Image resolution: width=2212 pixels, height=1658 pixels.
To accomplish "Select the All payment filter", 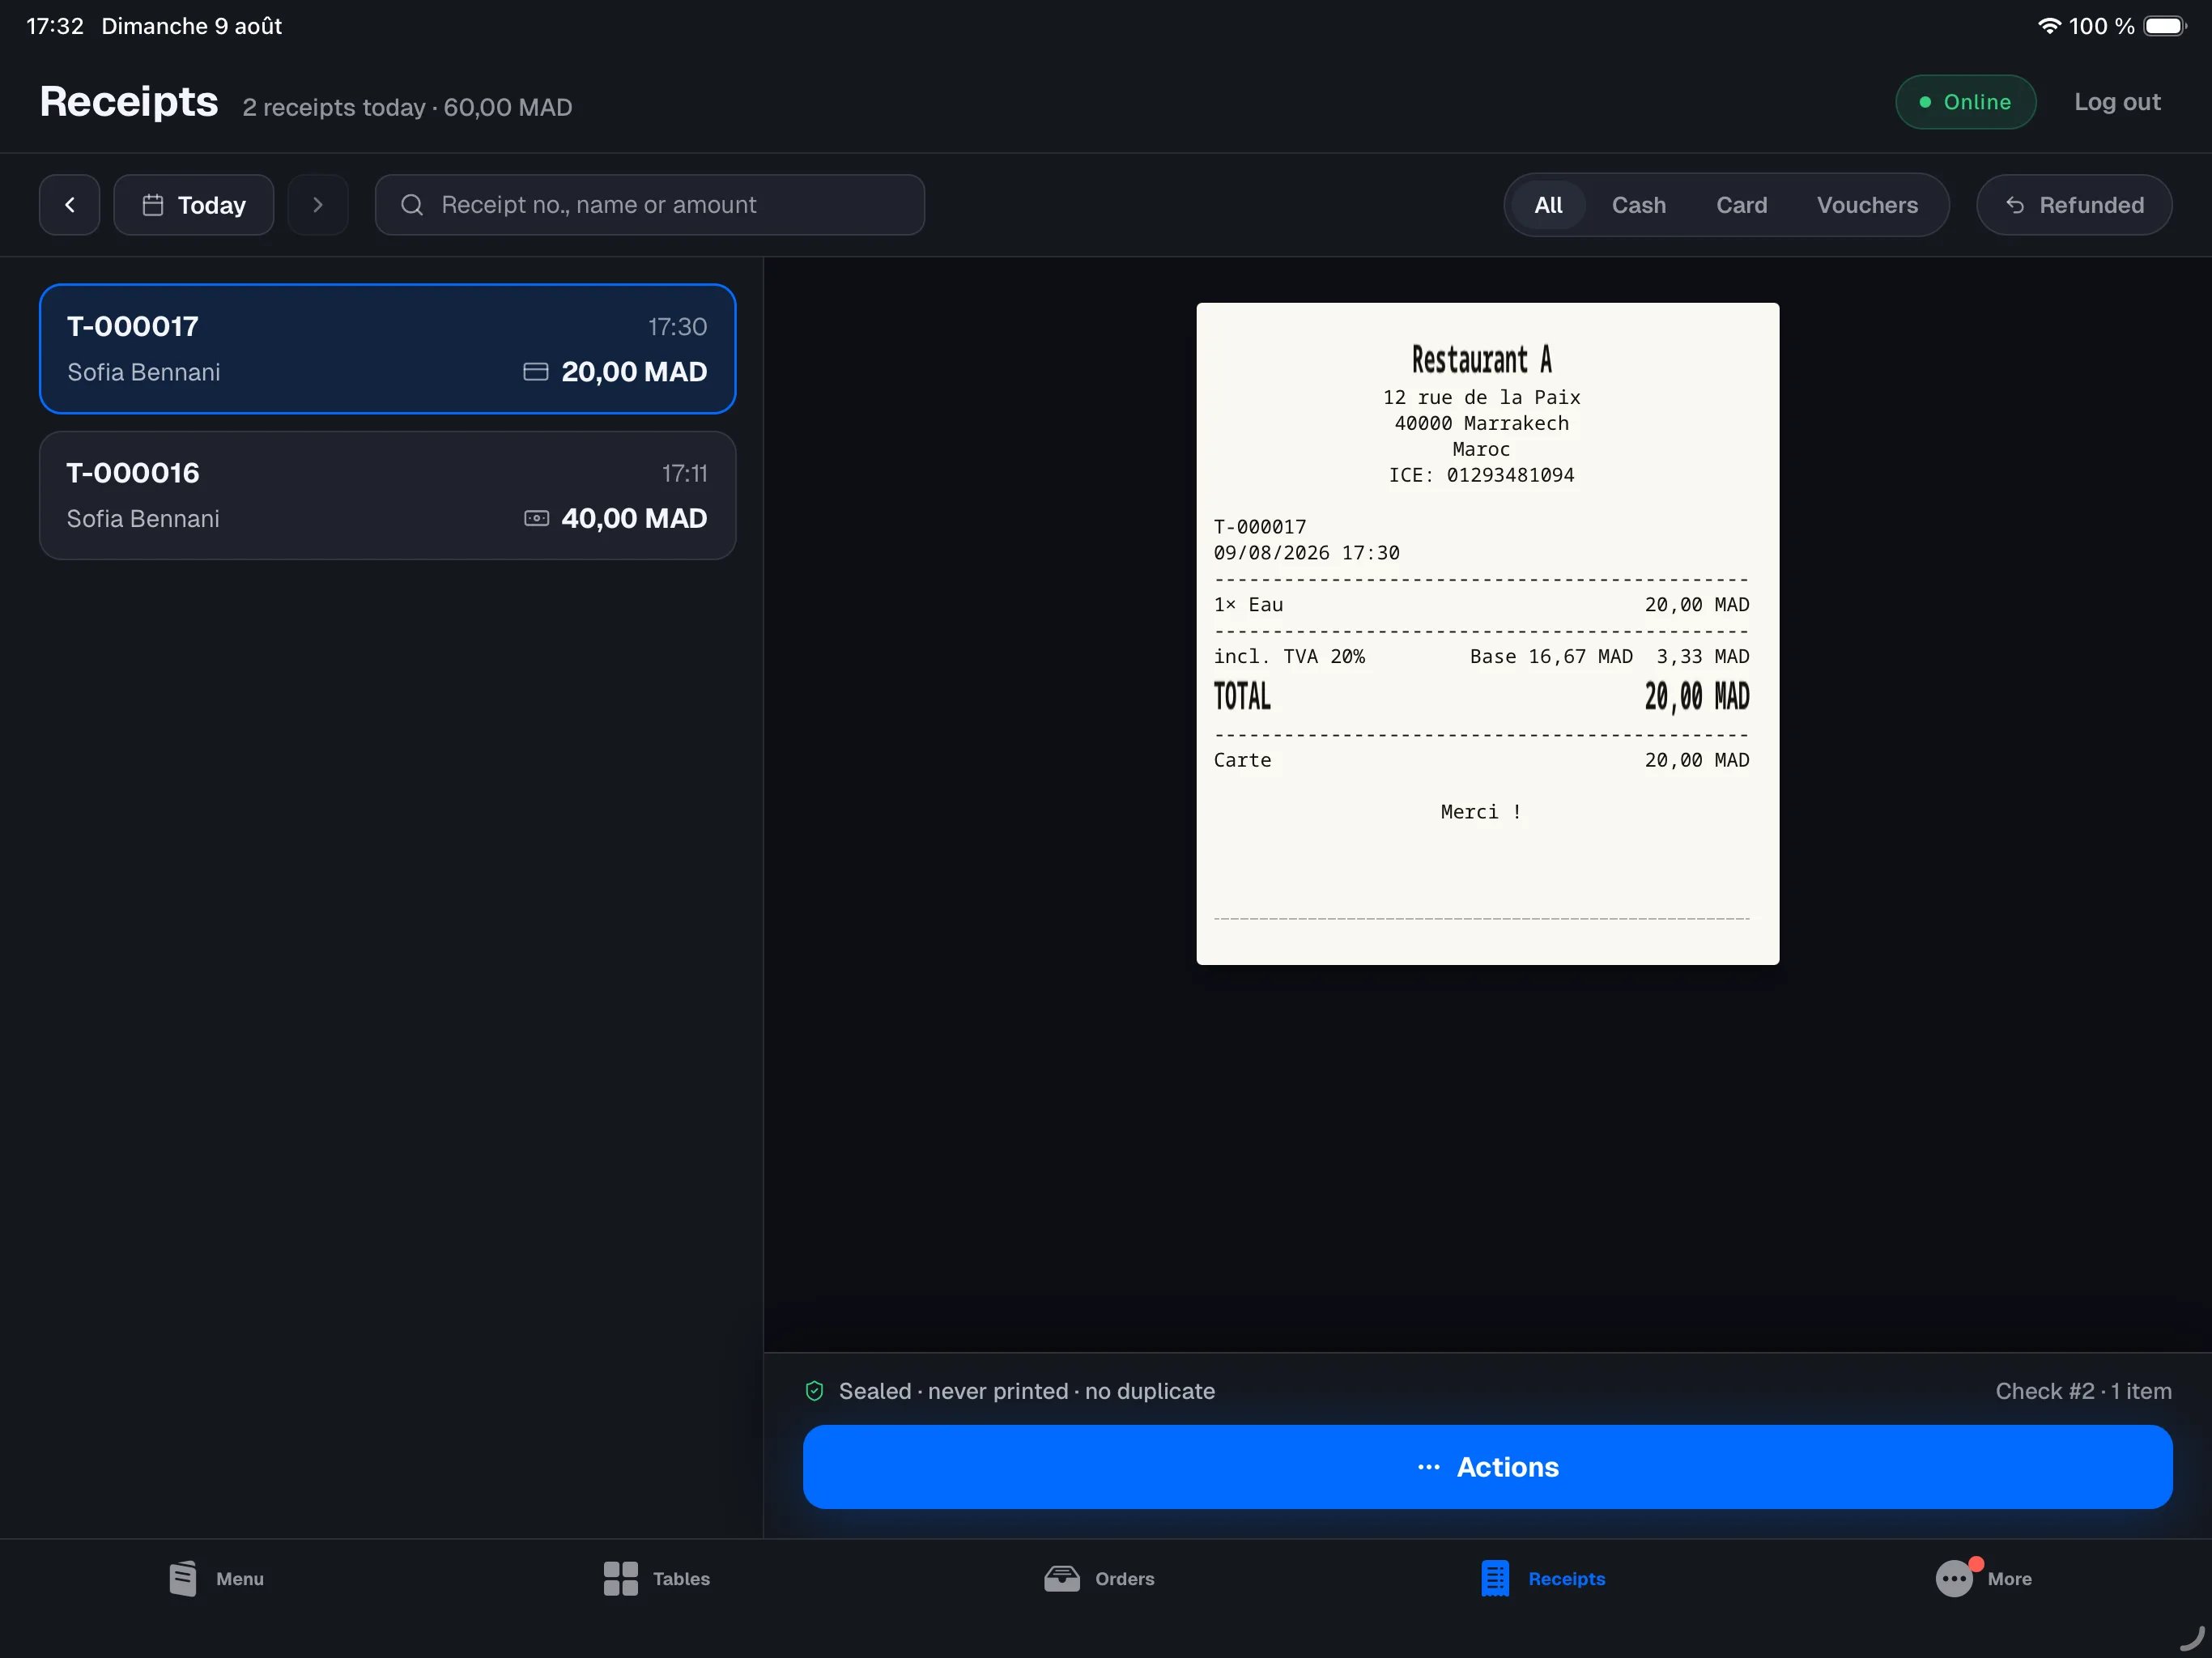I will [x=1548, y=205].
